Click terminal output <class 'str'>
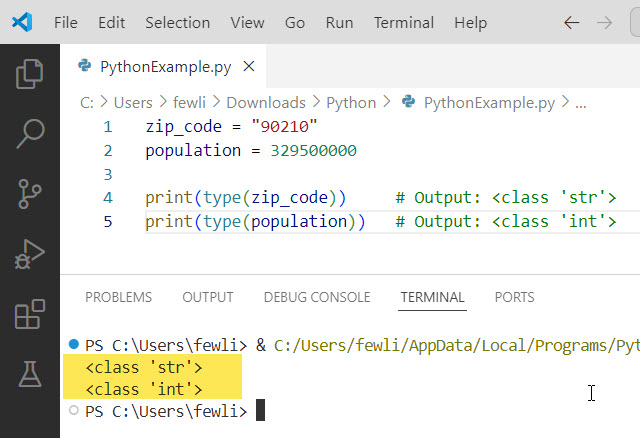 pos(144,367)
